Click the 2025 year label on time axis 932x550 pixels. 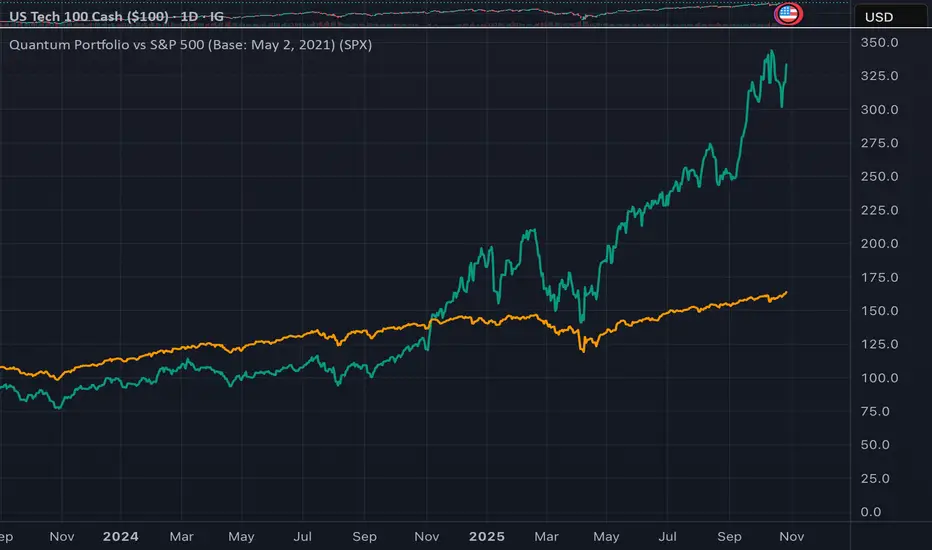click(x=487, y=536)
